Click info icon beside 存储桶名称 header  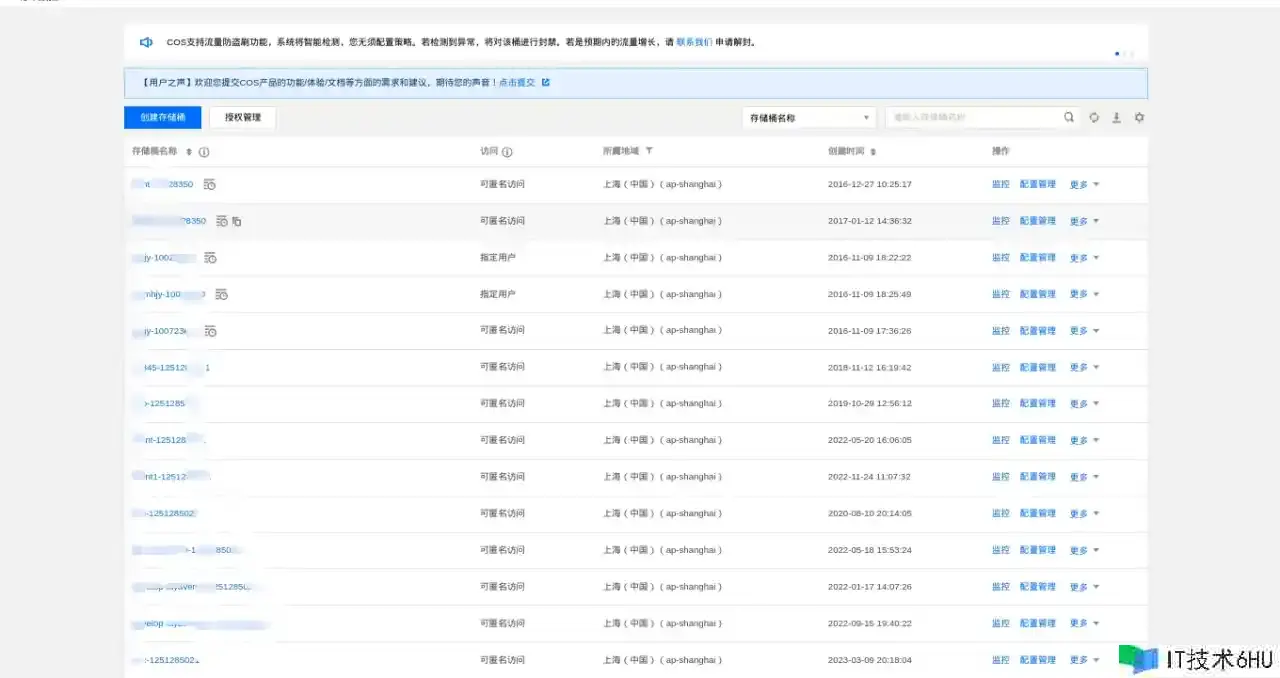(204, 152)
